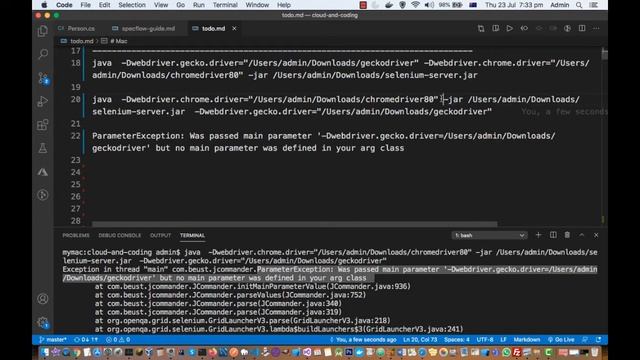The height and width of the screenshot is (360, 640).
Task: Switch to the PROBLEMS panel tab
Action: [x=76, y=236]
